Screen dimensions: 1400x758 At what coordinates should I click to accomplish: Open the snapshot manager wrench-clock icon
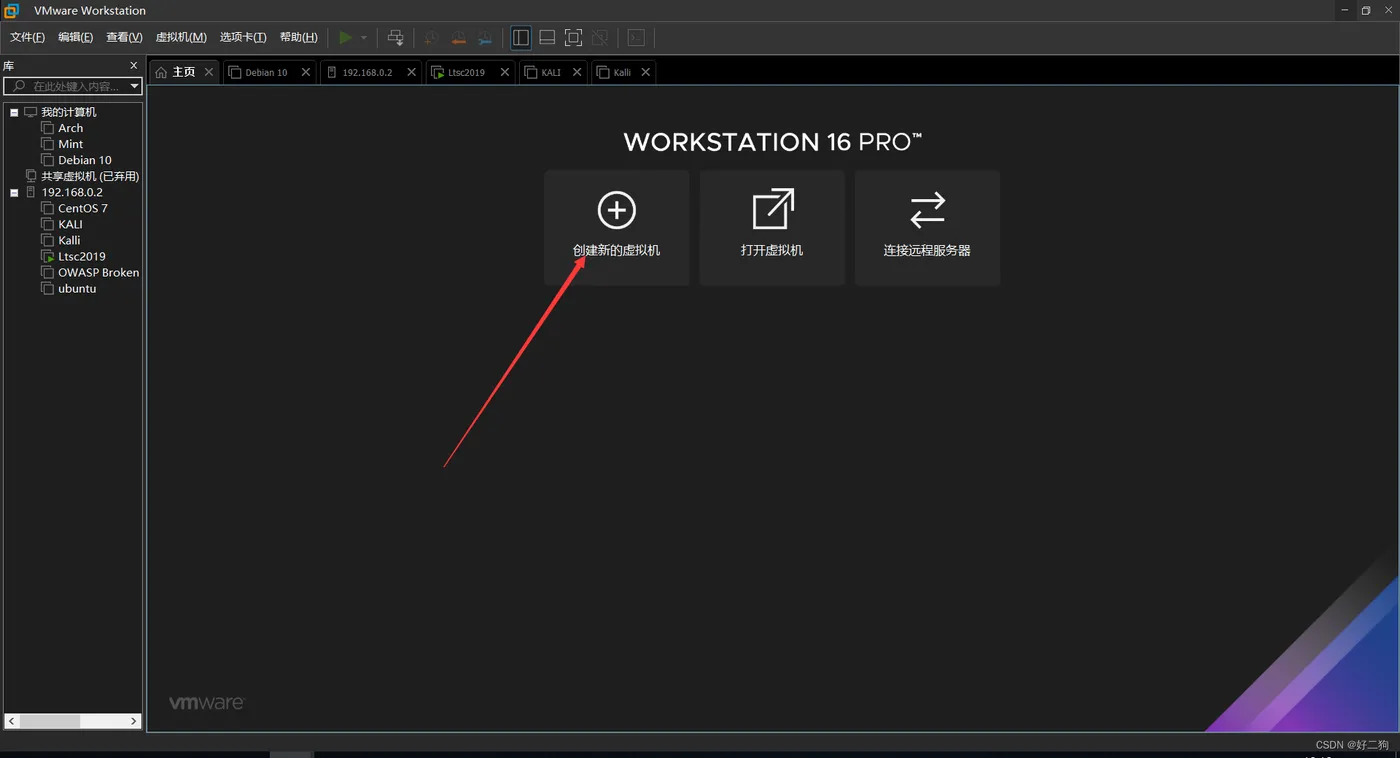click(x=485, y=38)
